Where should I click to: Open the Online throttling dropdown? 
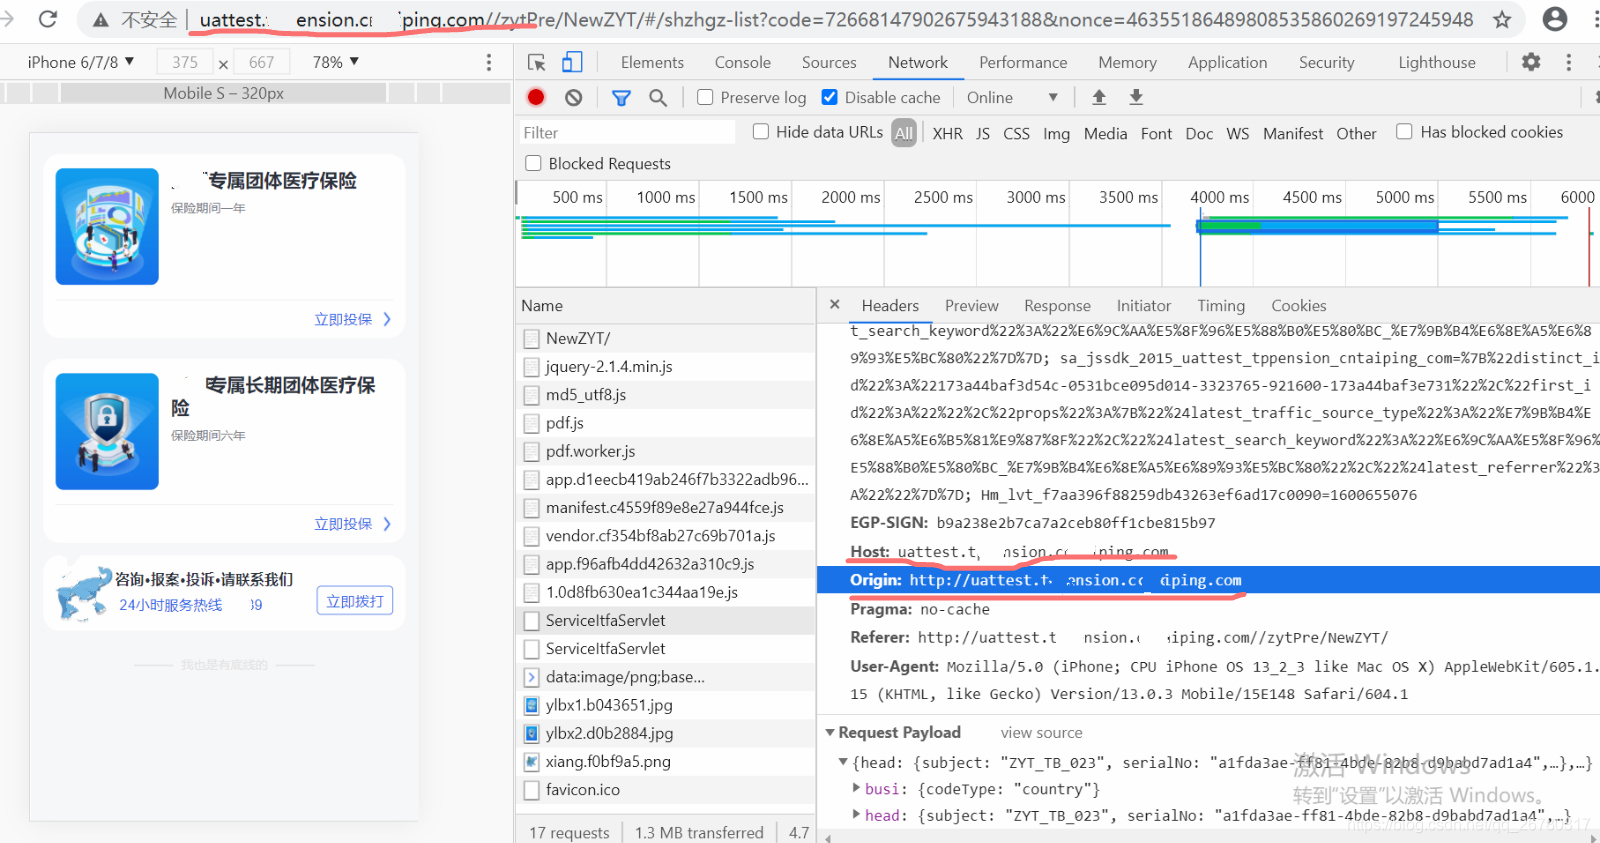tap(1011, 97)
